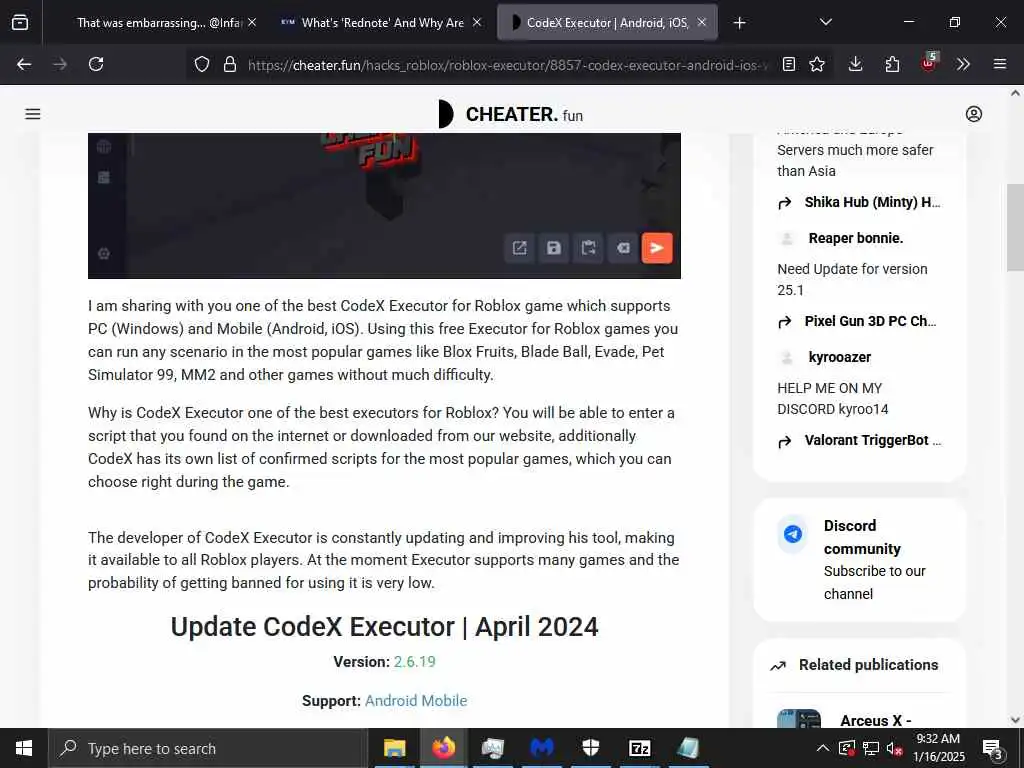Open kyrooazer commenter profile

(x=839, y=357)
